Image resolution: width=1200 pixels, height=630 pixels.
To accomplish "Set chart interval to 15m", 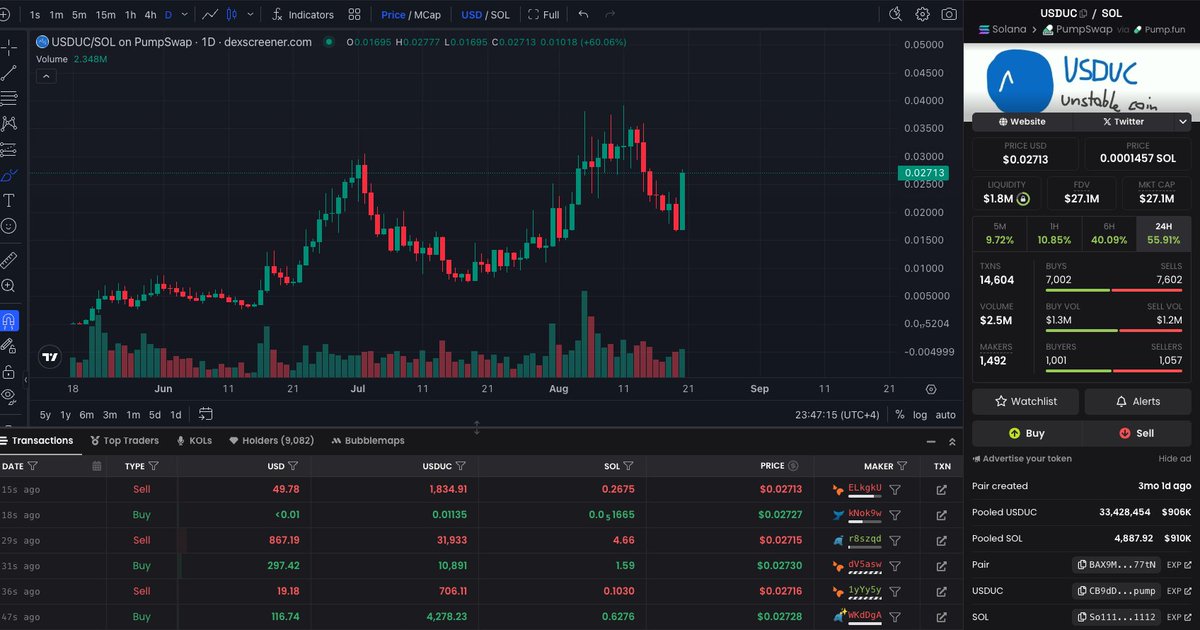I will click(105, 15).
